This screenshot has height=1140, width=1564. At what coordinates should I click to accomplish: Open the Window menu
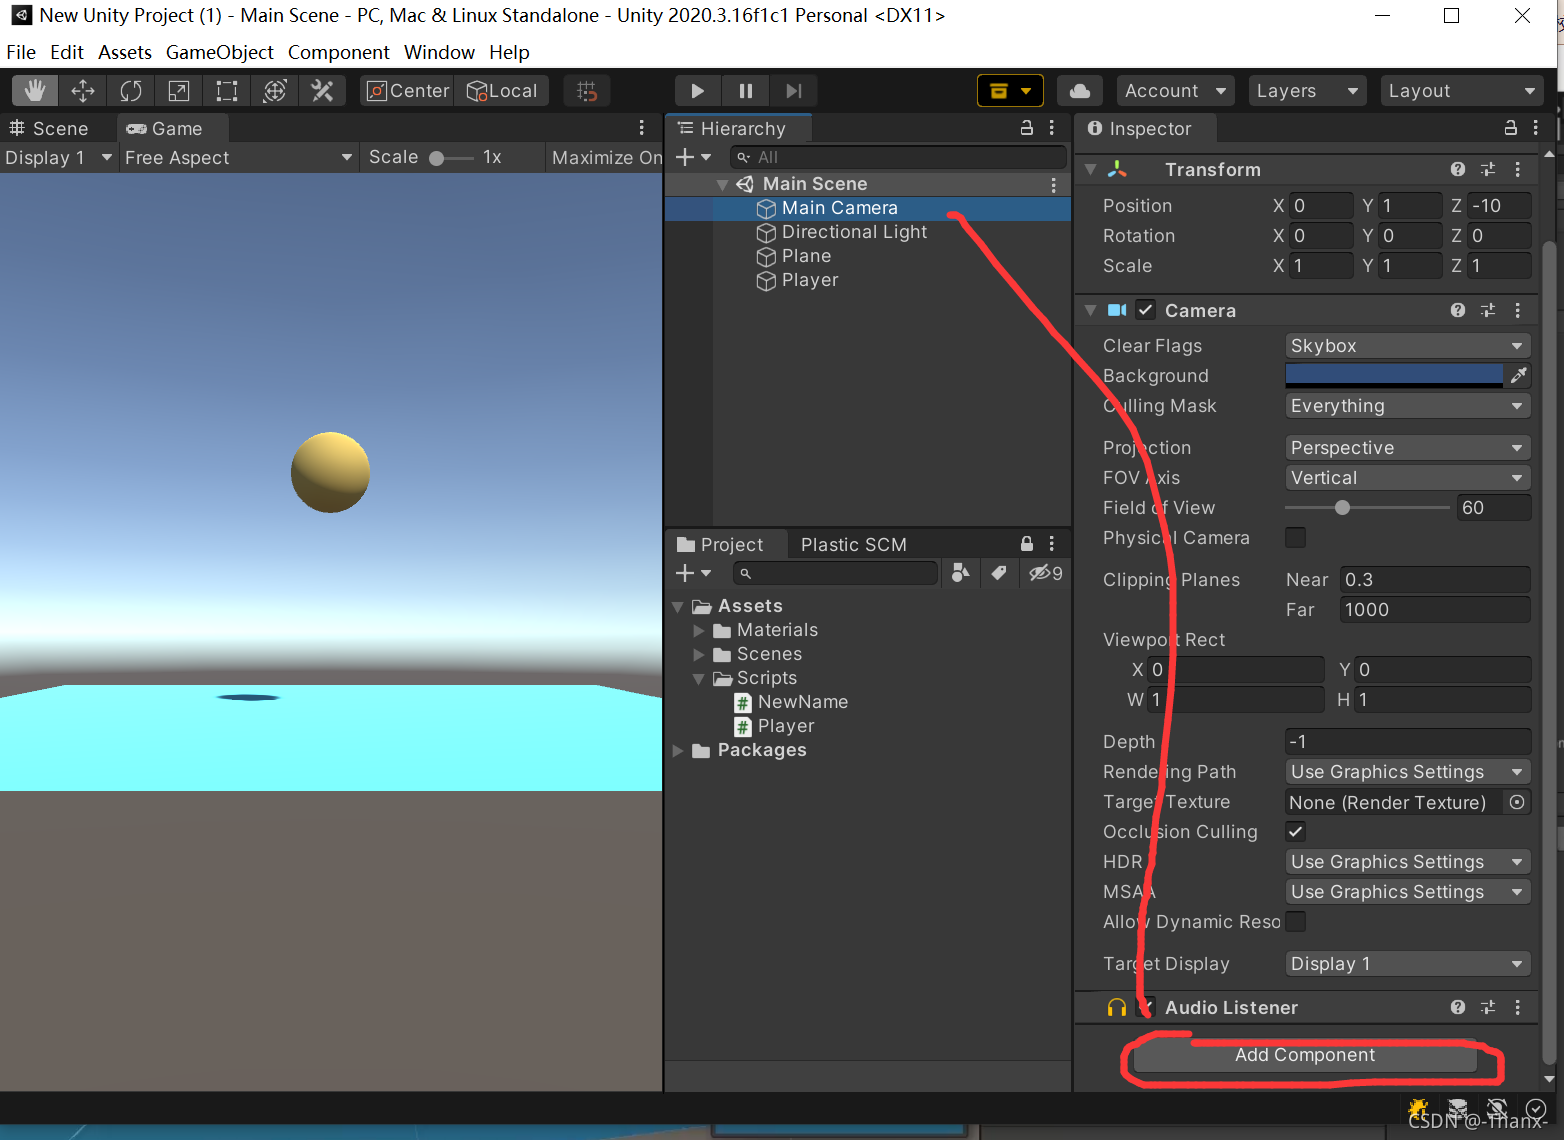pyautogui.click(x=439, y=52)
